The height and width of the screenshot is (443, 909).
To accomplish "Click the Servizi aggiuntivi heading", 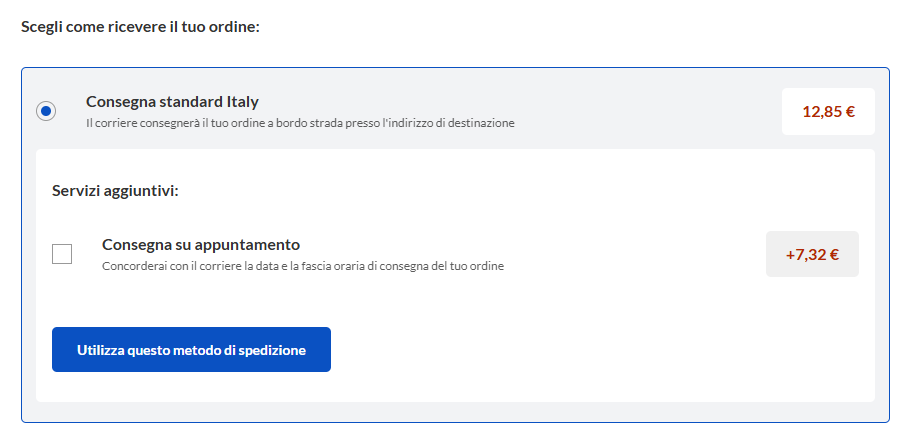I will 115,190.
